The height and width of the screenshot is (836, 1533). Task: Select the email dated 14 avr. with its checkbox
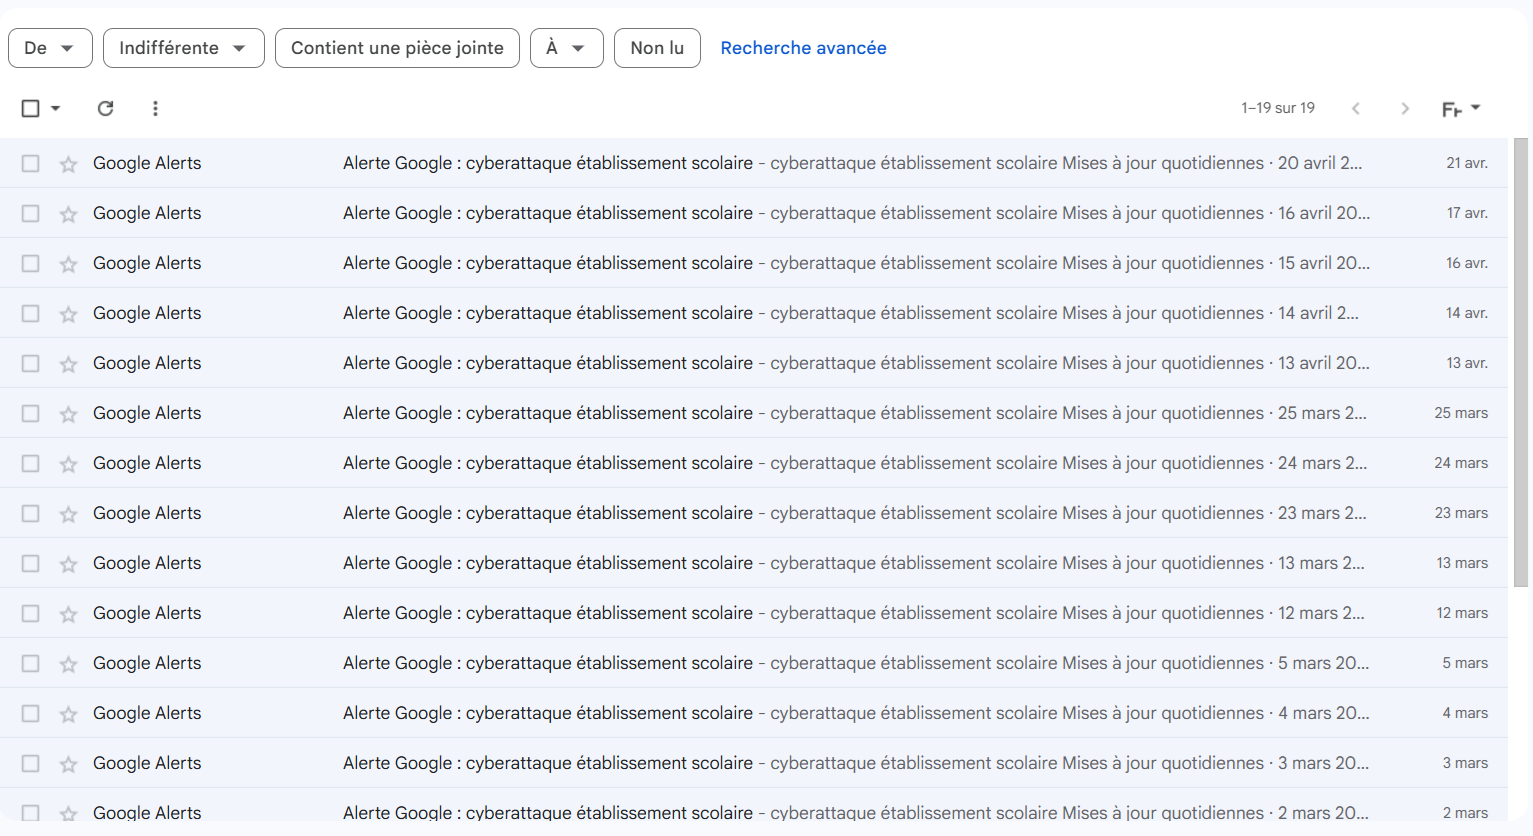pyautogui.click(x=31, y=313)
